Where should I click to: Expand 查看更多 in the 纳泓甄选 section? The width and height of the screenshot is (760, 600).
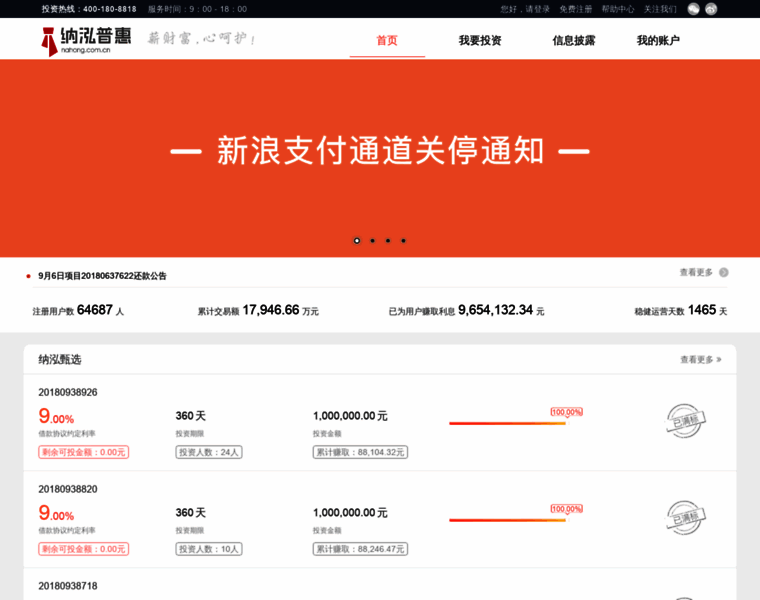[x=700, y=359]
